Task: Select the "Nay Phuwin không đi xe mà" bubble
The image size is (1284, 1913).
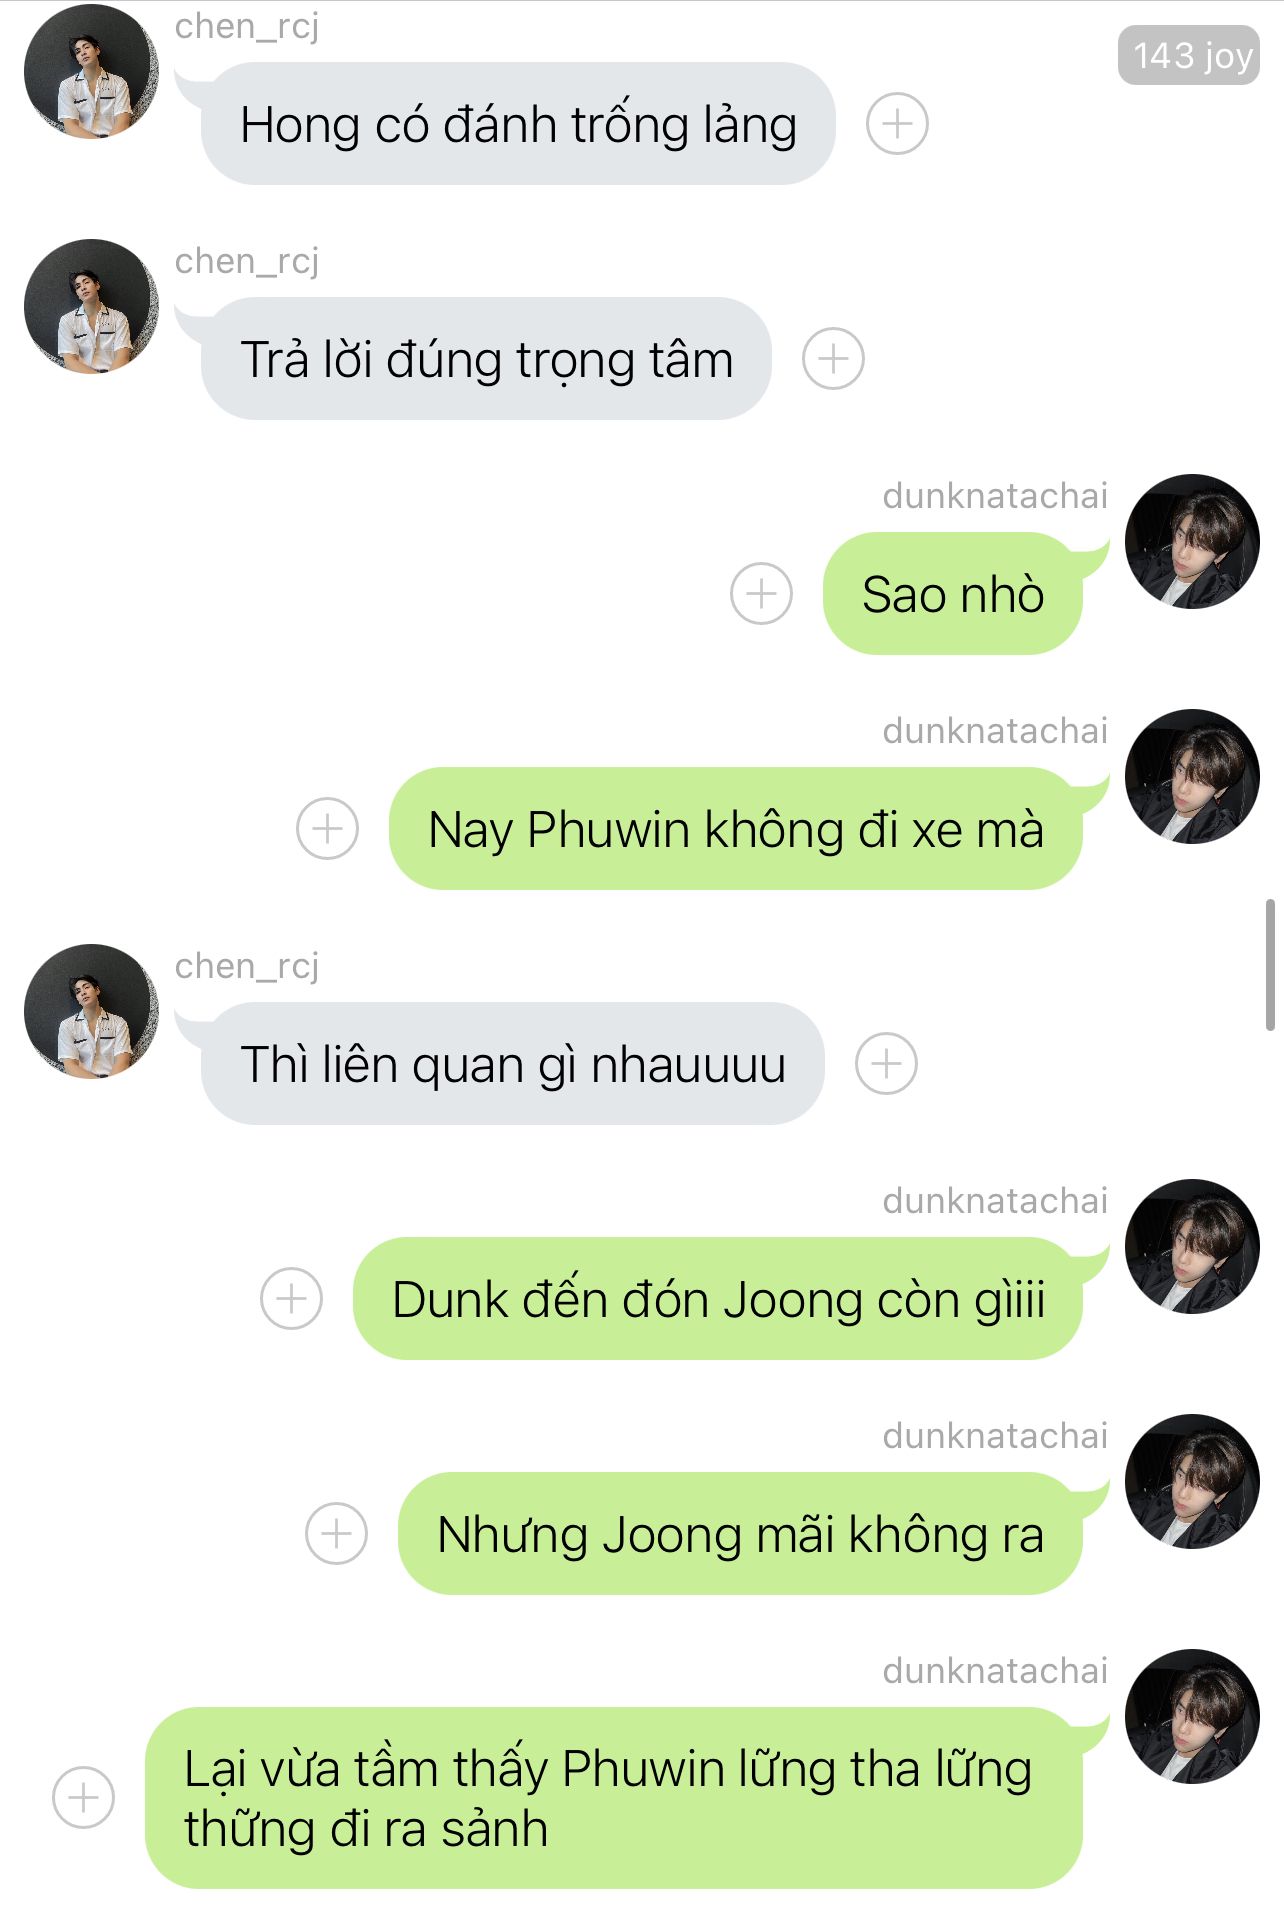Action: 736,829
